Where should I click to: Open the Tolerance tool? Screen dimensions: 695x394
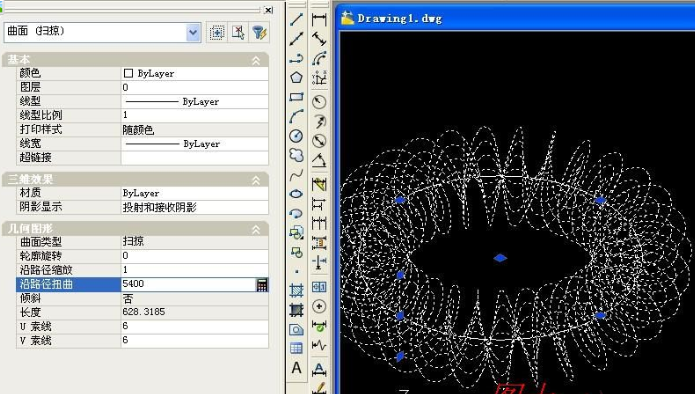tap(319, 287)
